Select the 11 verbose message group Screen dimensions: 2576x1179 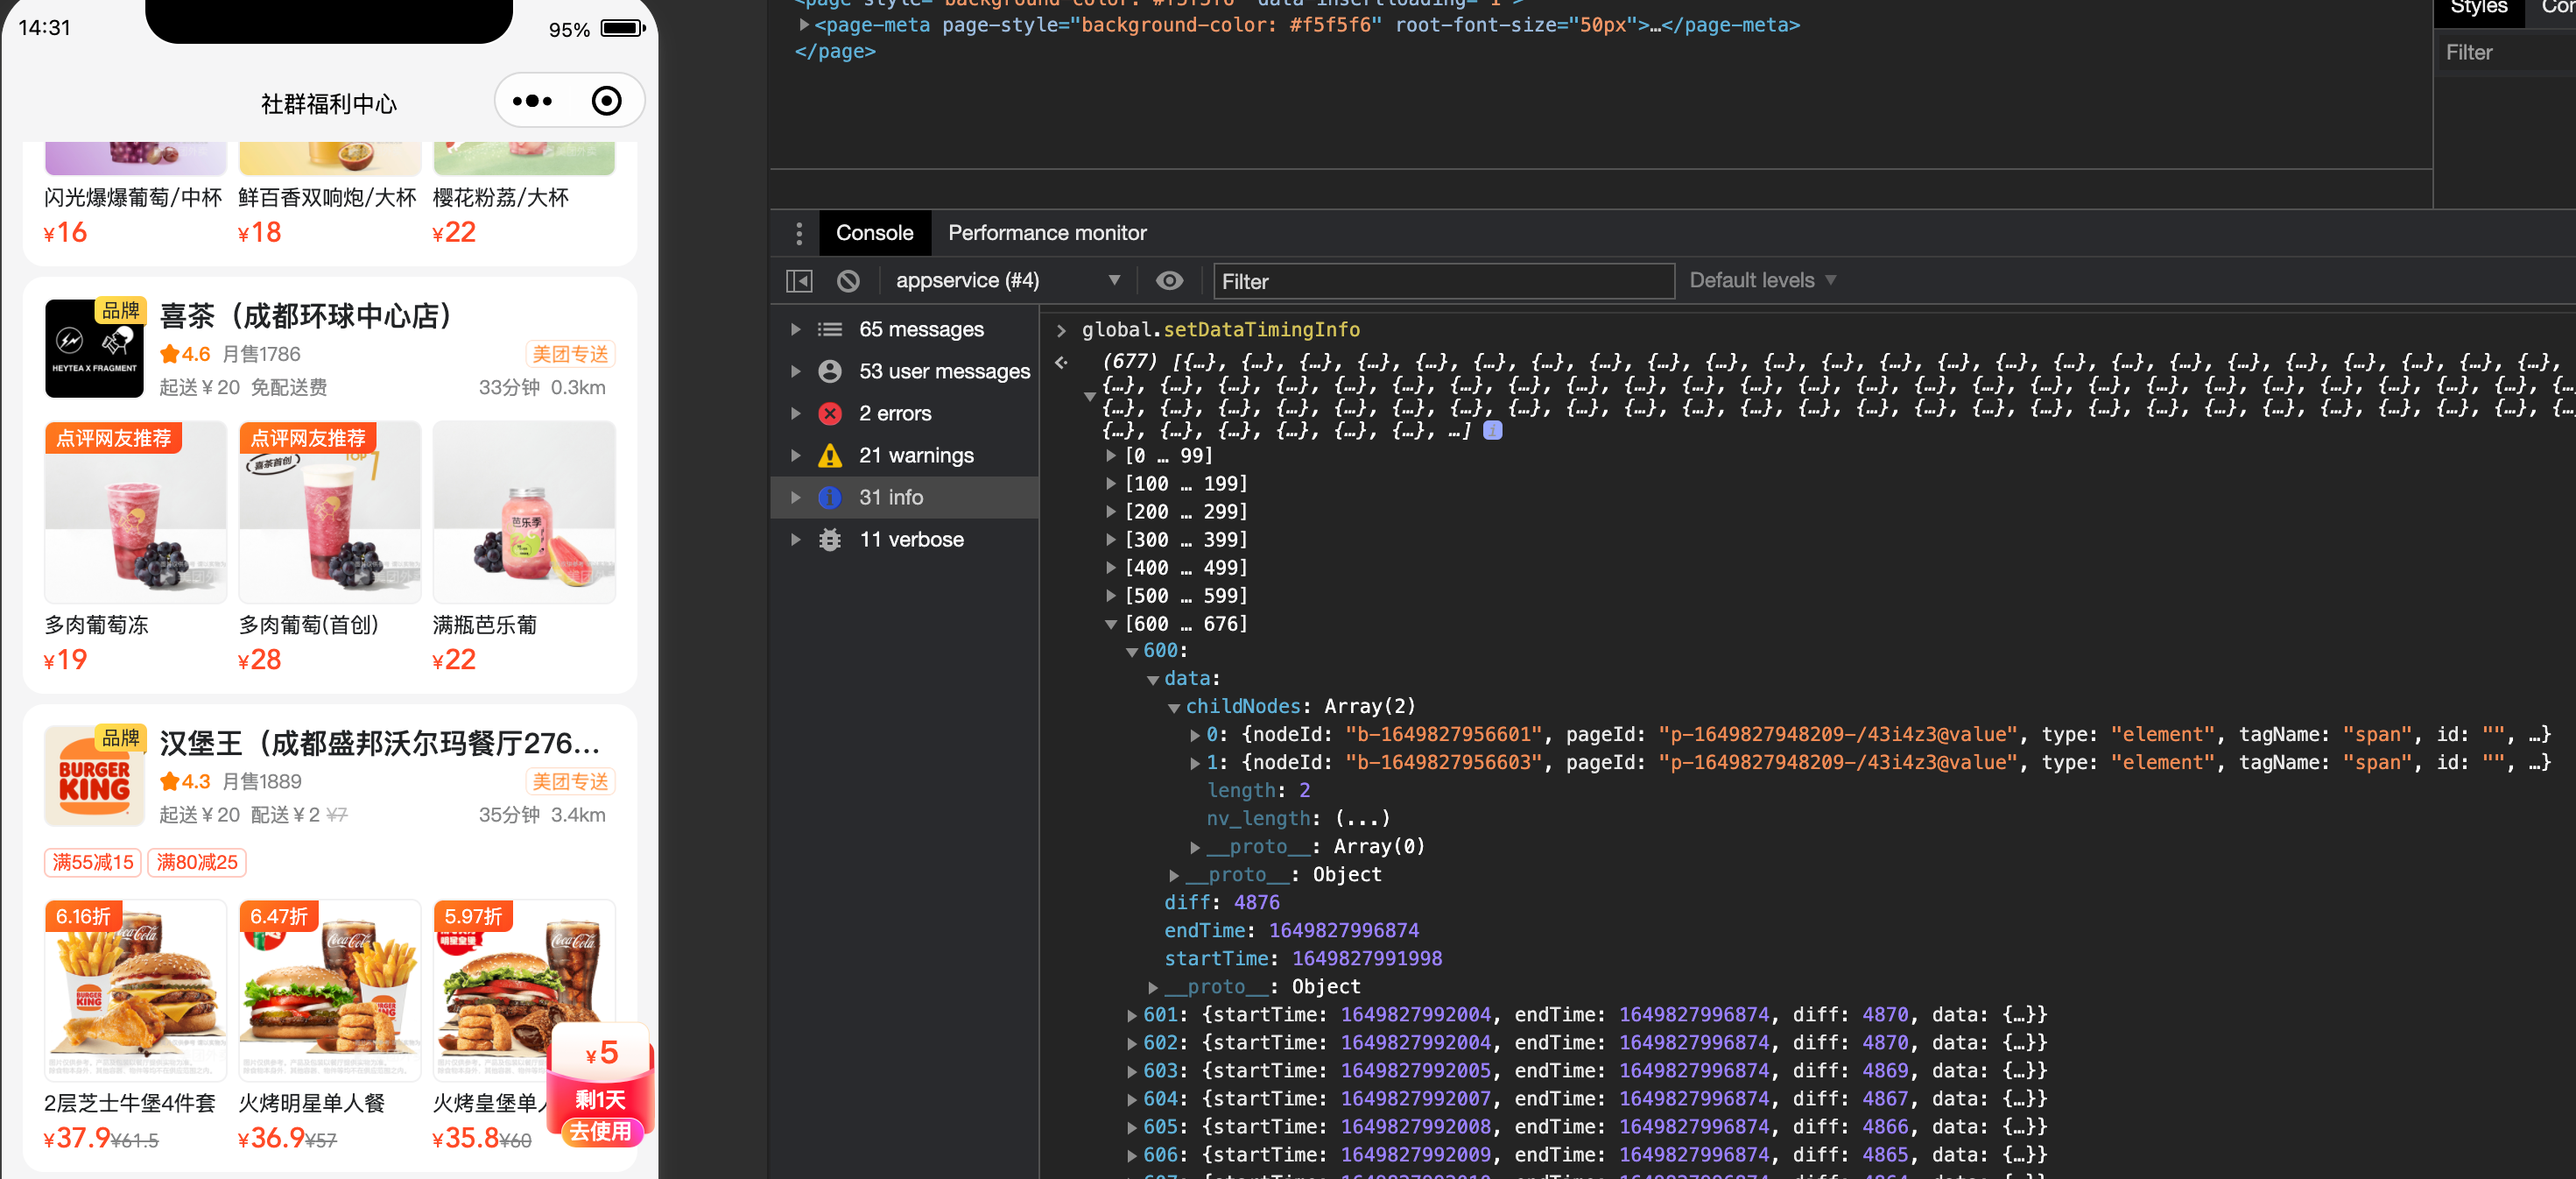910,539
